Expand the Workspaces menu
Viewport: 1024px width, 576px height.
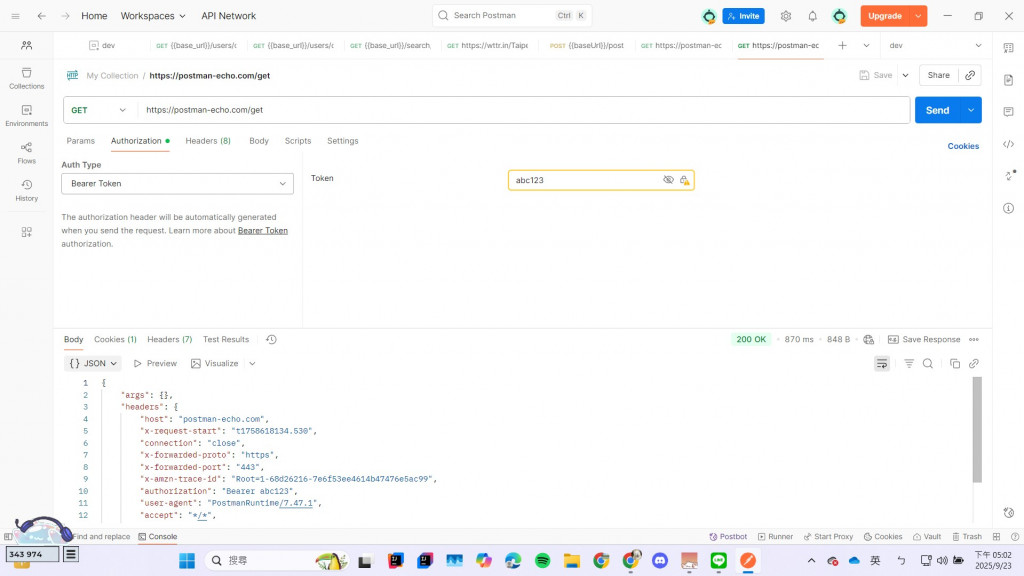click(153, 16)
